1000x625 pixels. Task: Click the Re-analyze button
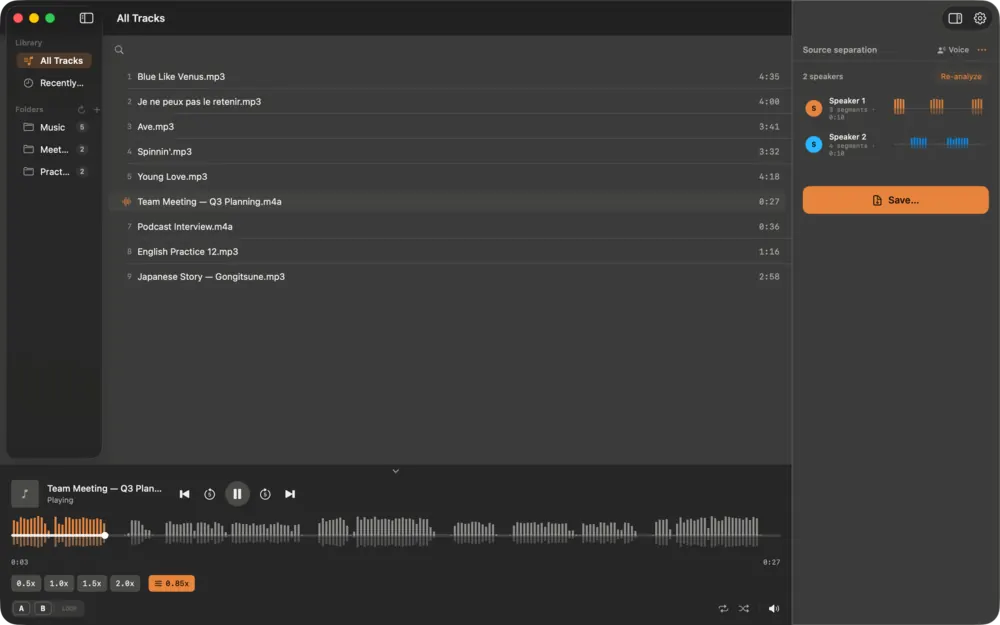click(961, 77)
